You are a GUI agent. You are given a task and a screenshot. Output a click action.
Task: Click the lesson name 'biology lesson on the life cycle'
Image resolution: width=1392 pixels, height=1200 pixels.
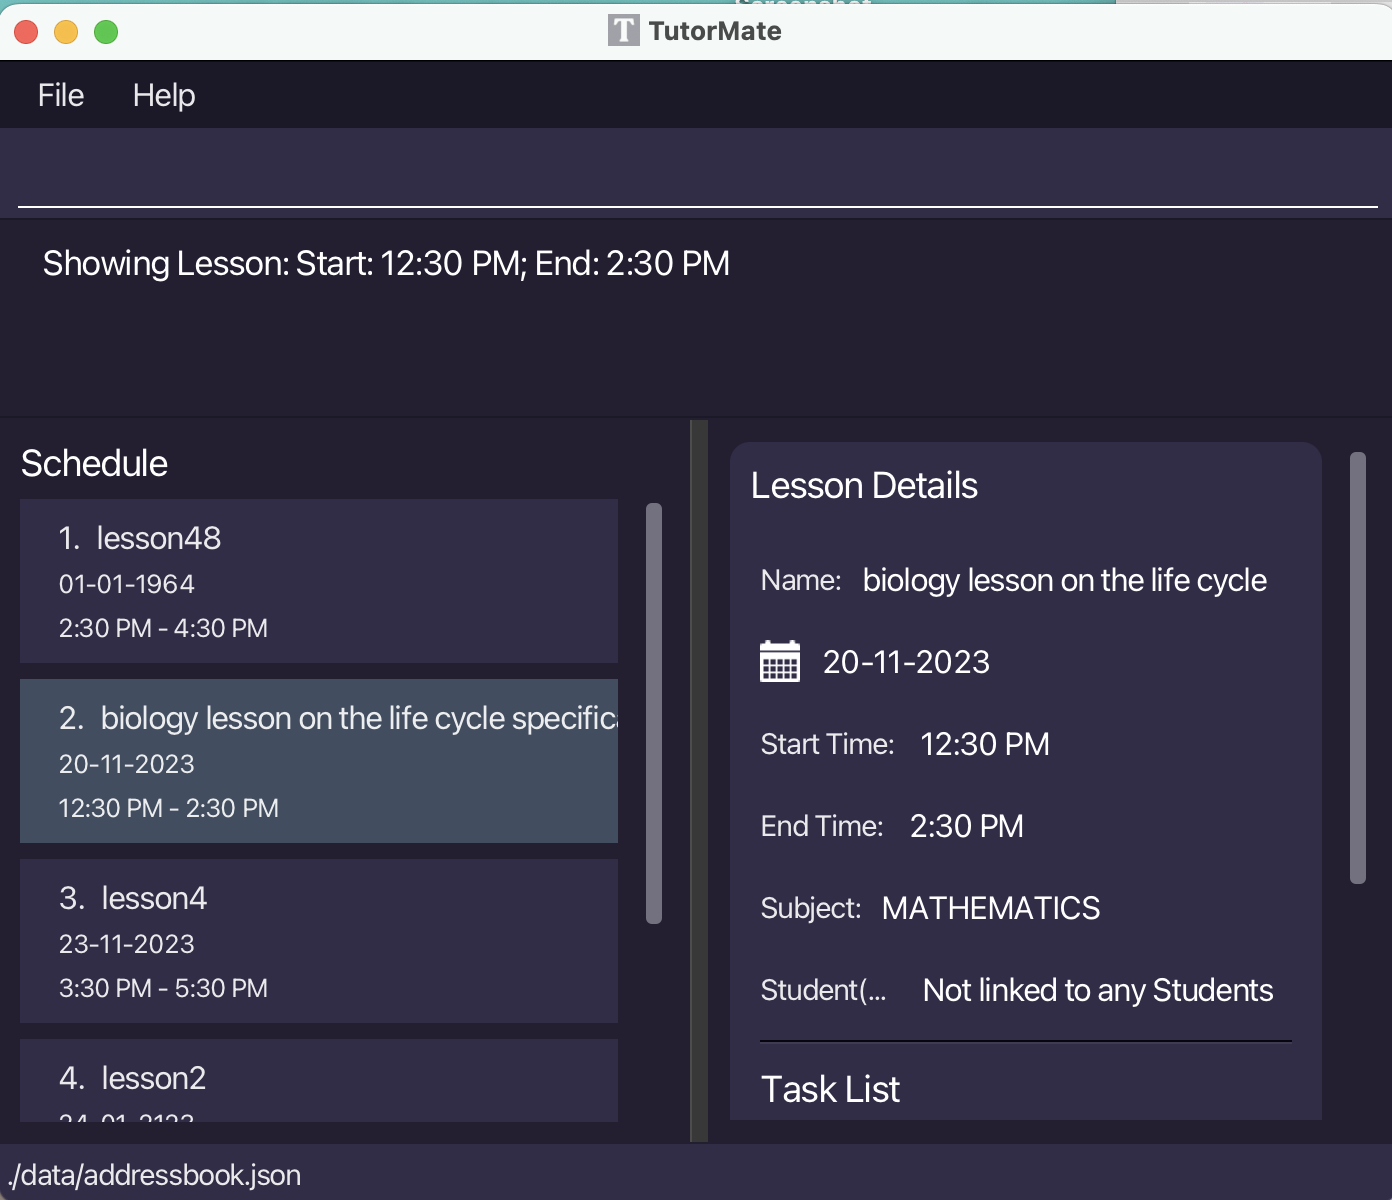pyautogui.click(x=1064, y=580)
